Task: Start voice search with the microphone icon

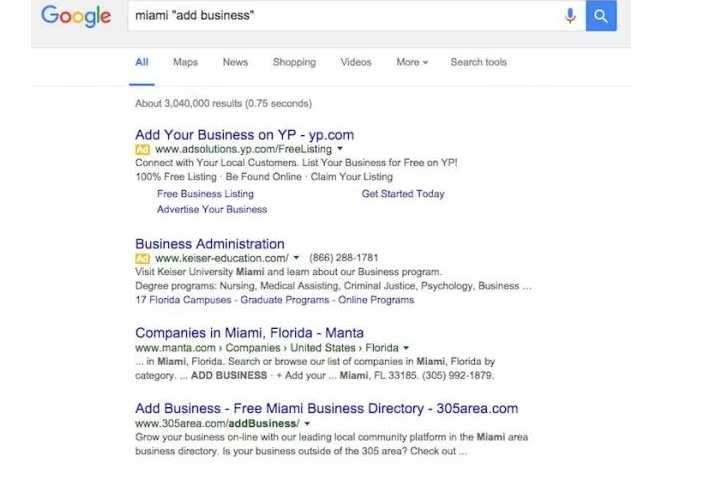Action: pos(570,16)
